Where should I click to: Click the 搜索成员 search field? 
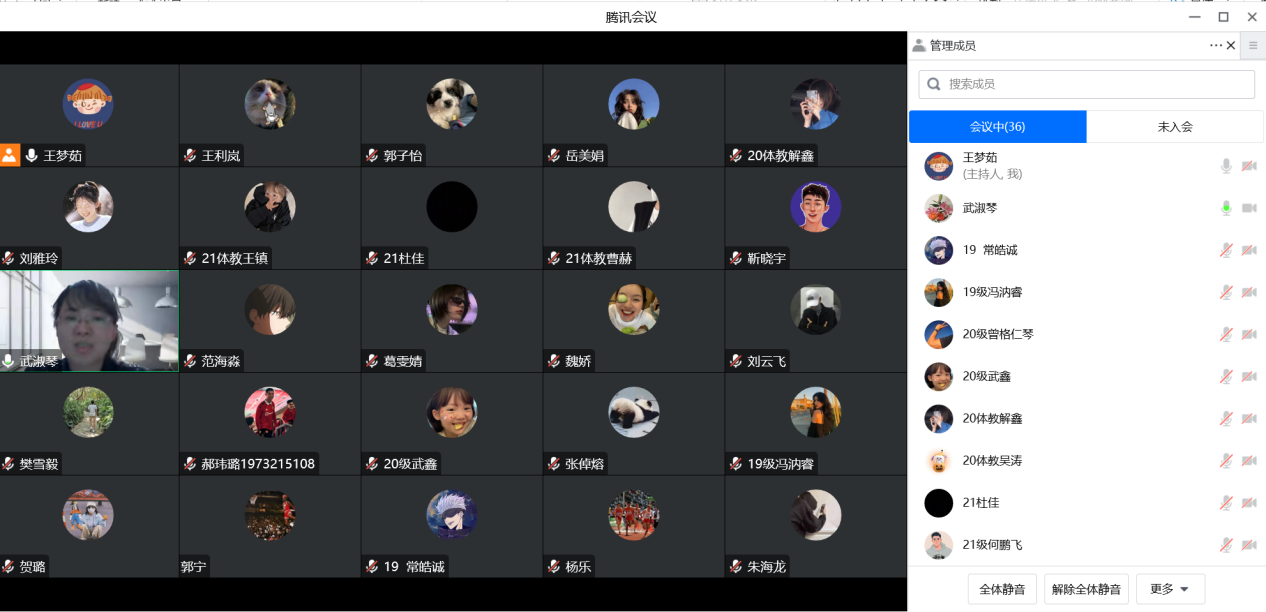tap(1095, 84)
